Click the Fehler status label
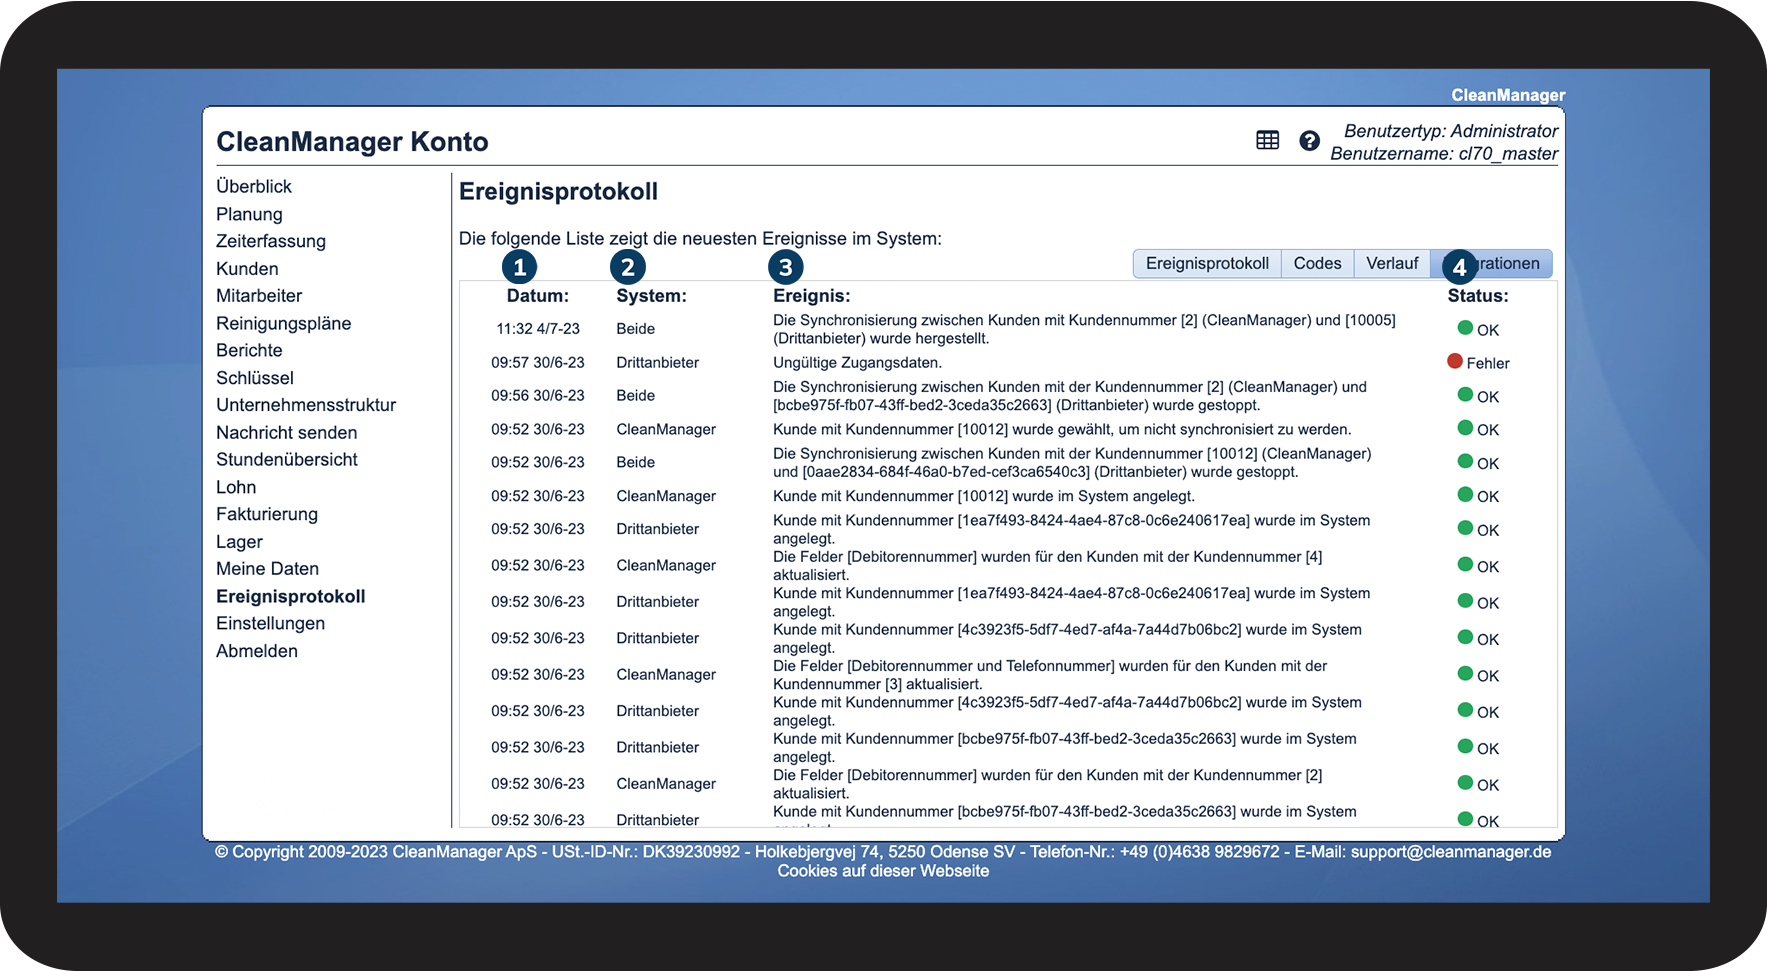The height and width of the screenshot is (971, 1767). (x=1488, y=363)
